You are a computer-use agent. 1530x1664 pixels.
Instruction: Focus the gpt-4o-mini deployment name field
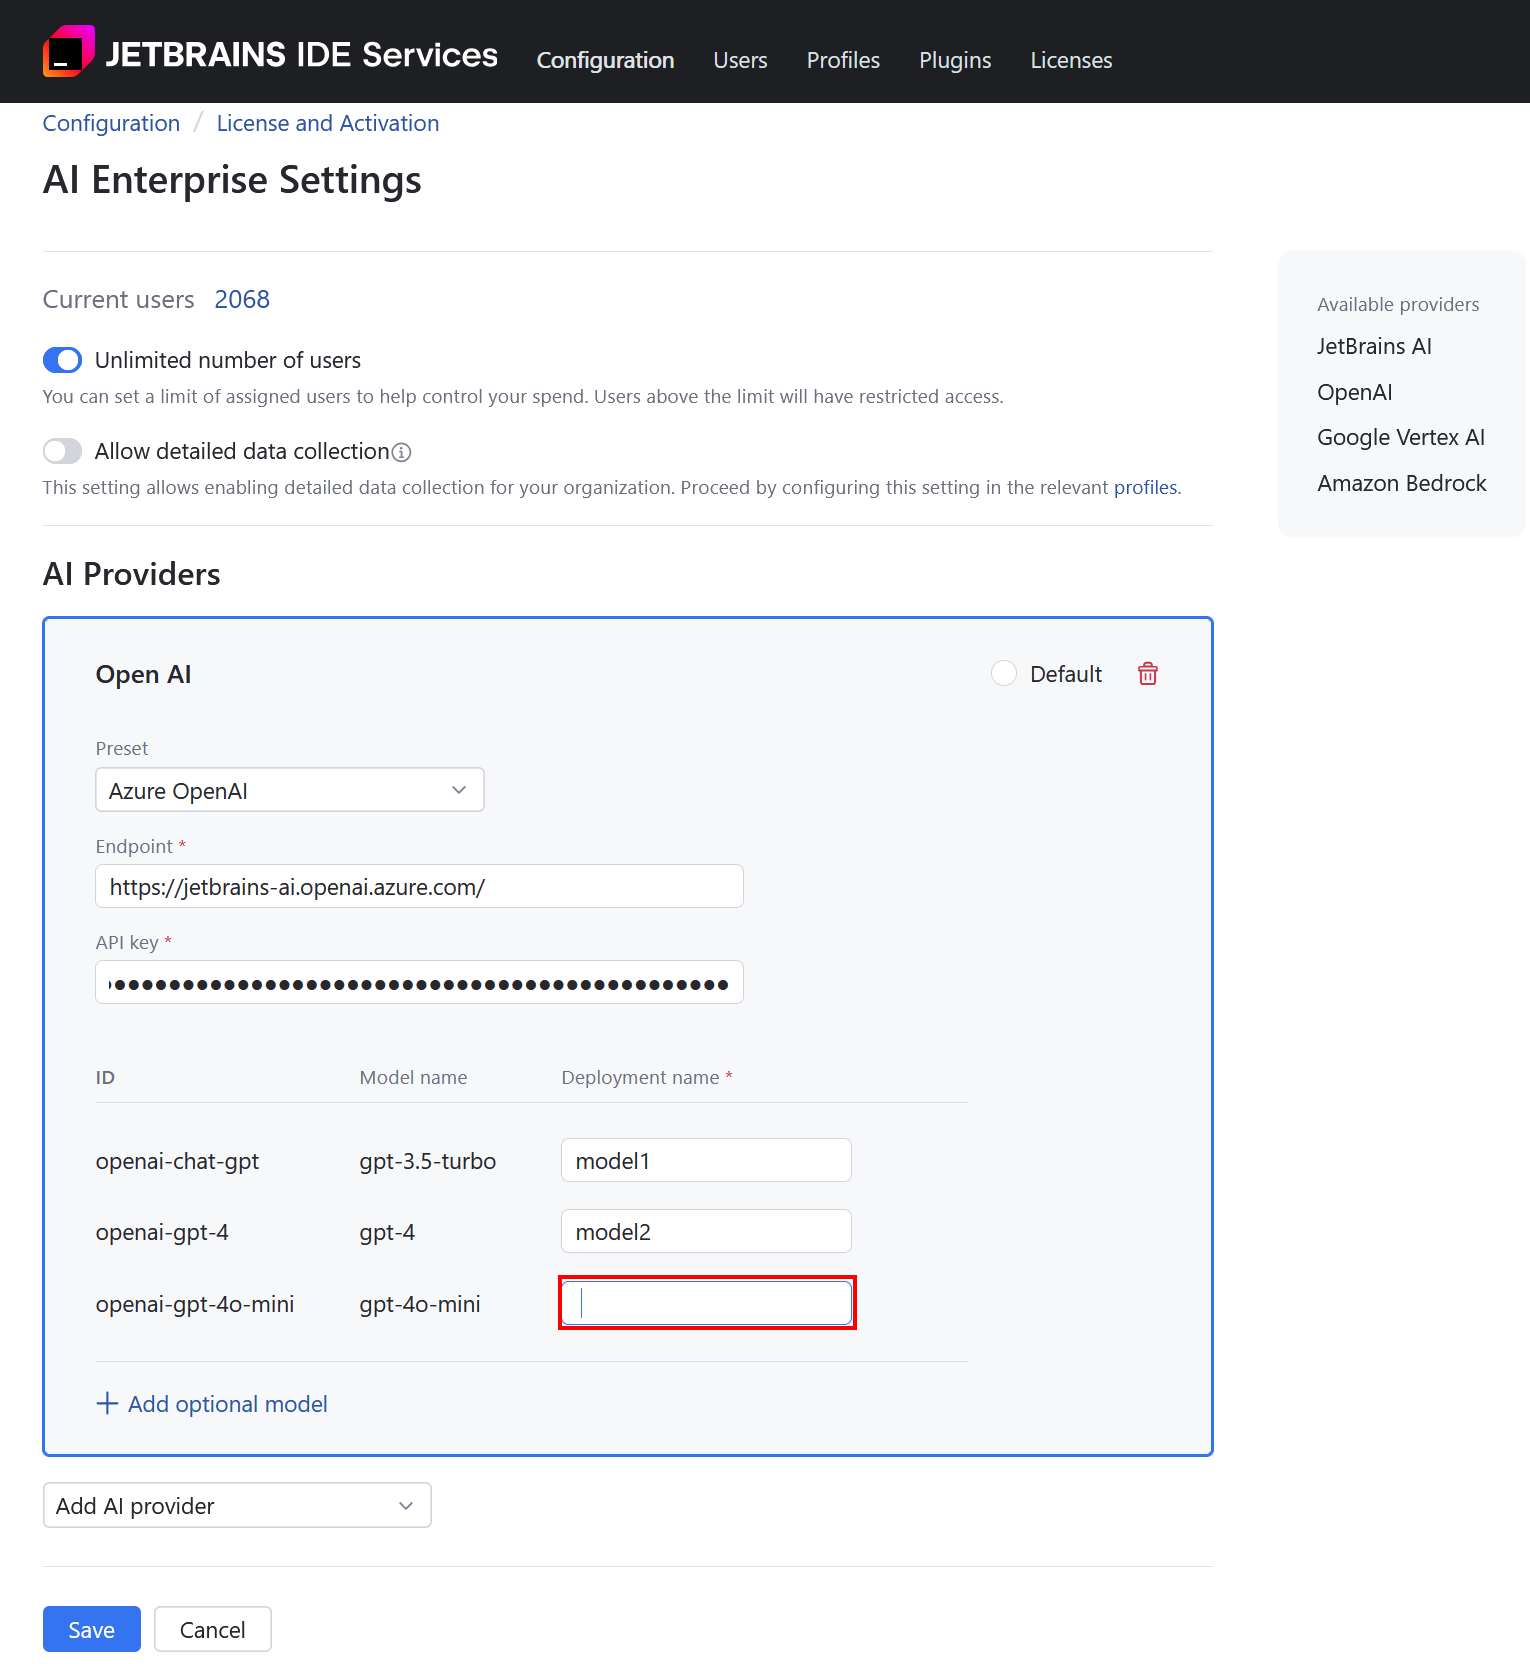click(x=707, y=1304)
